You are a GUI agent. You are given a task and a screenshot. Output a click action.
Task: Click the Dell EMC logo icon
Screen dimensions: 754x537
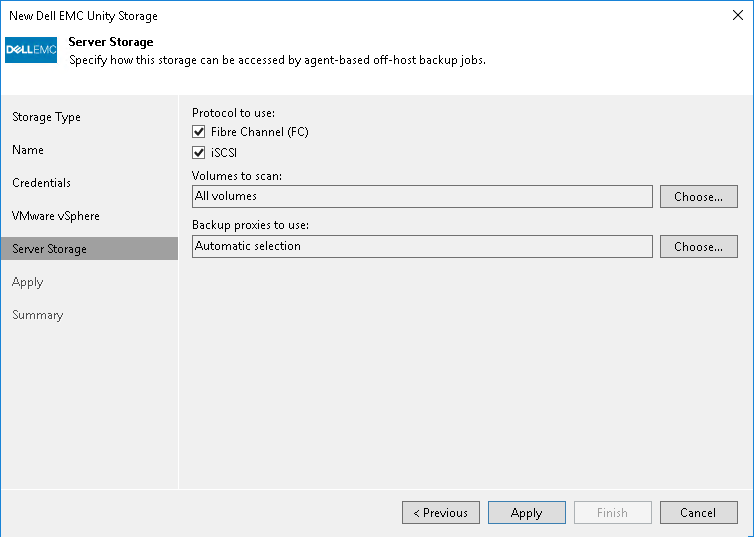pyautogui.click(x=31, y=49)
